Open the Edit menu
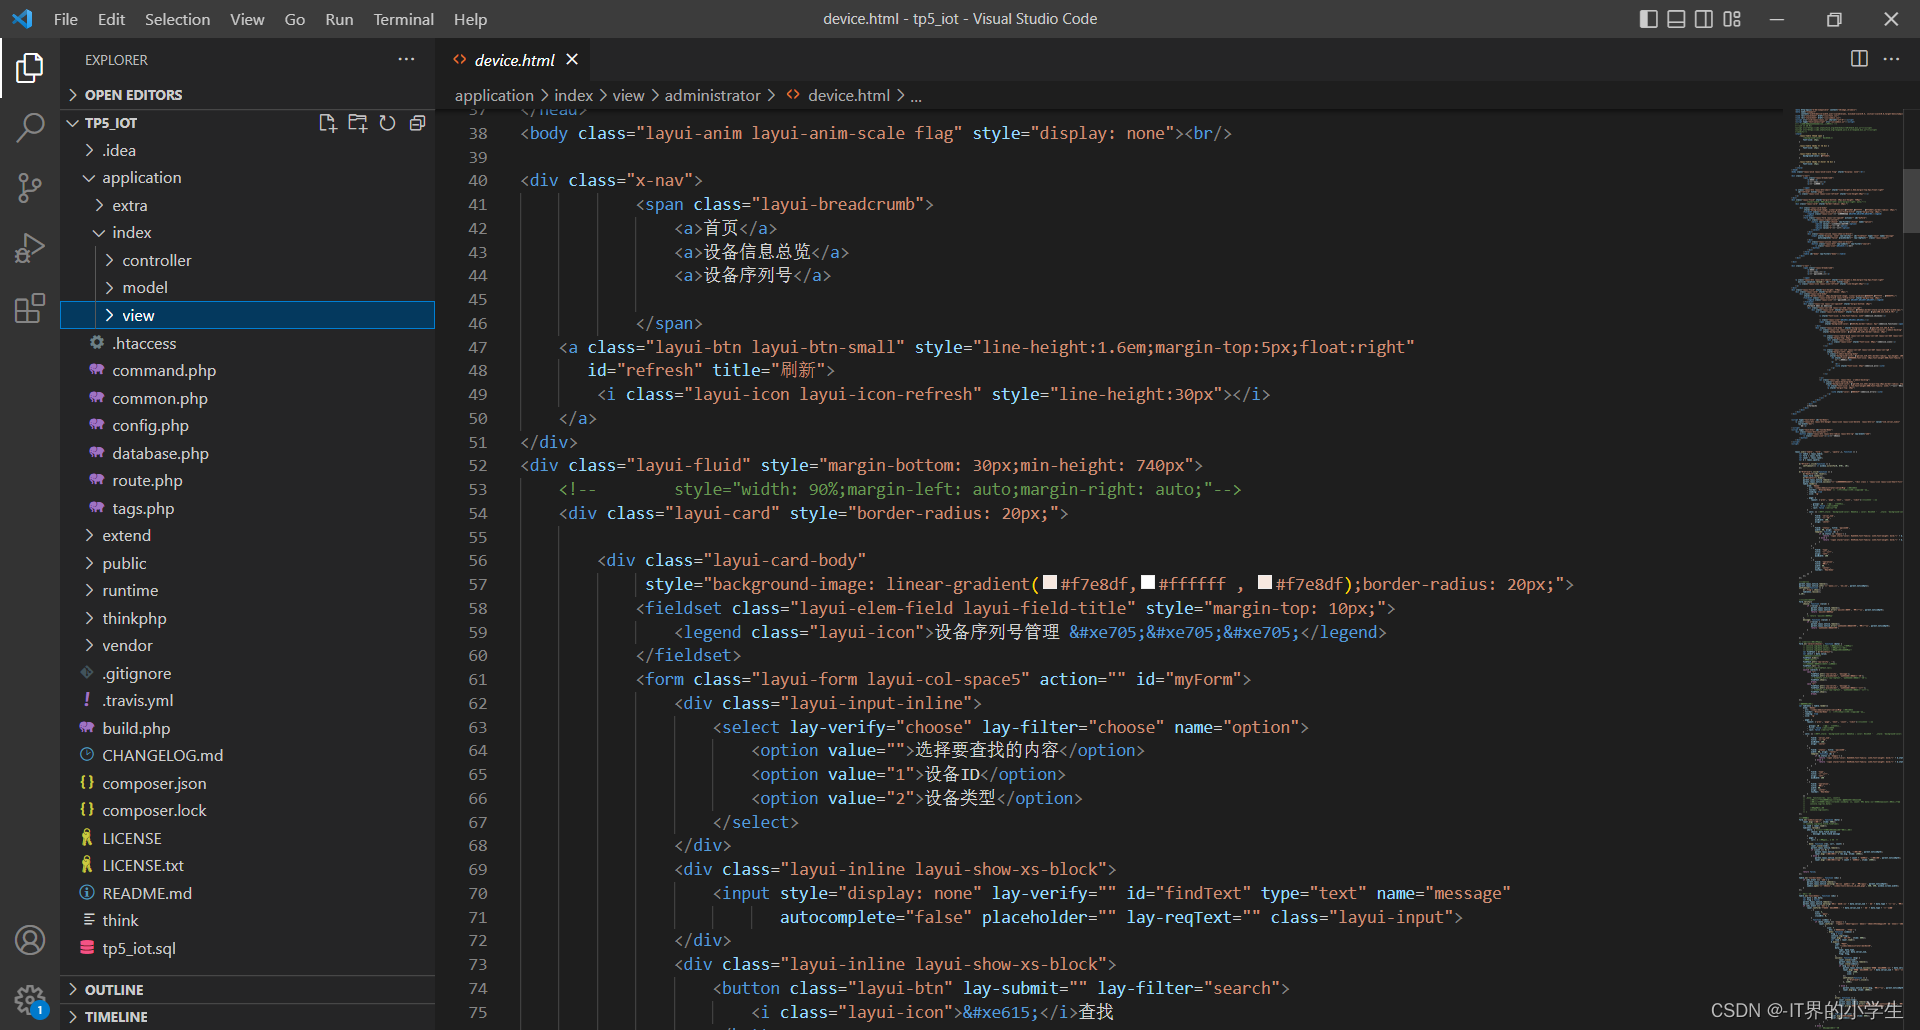The height and width of the screenshot is (1030, 1920). 111,19
